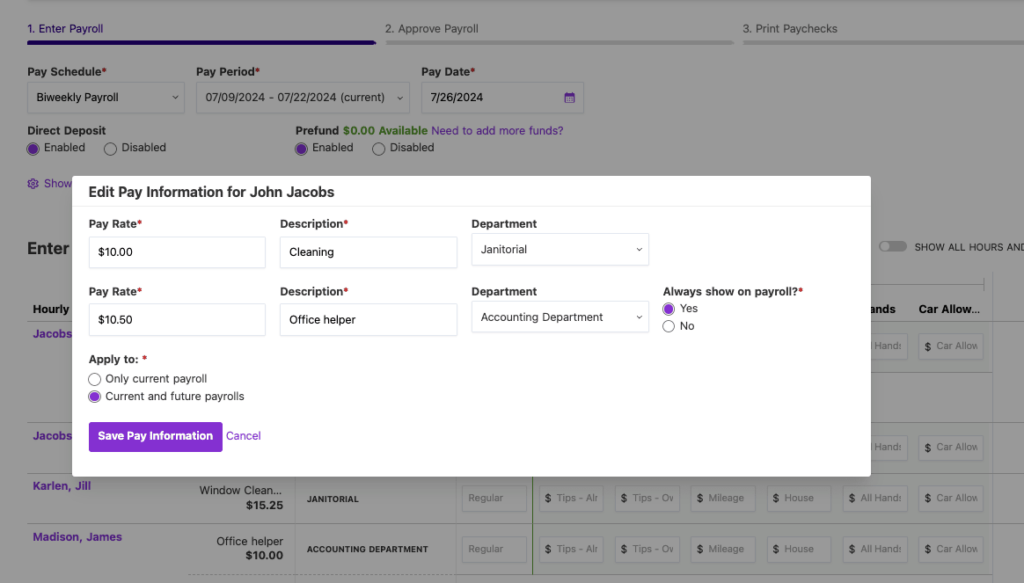
Task: Click Madison's Office helper $10.00 rate
Action: click(x=249, y=548)
